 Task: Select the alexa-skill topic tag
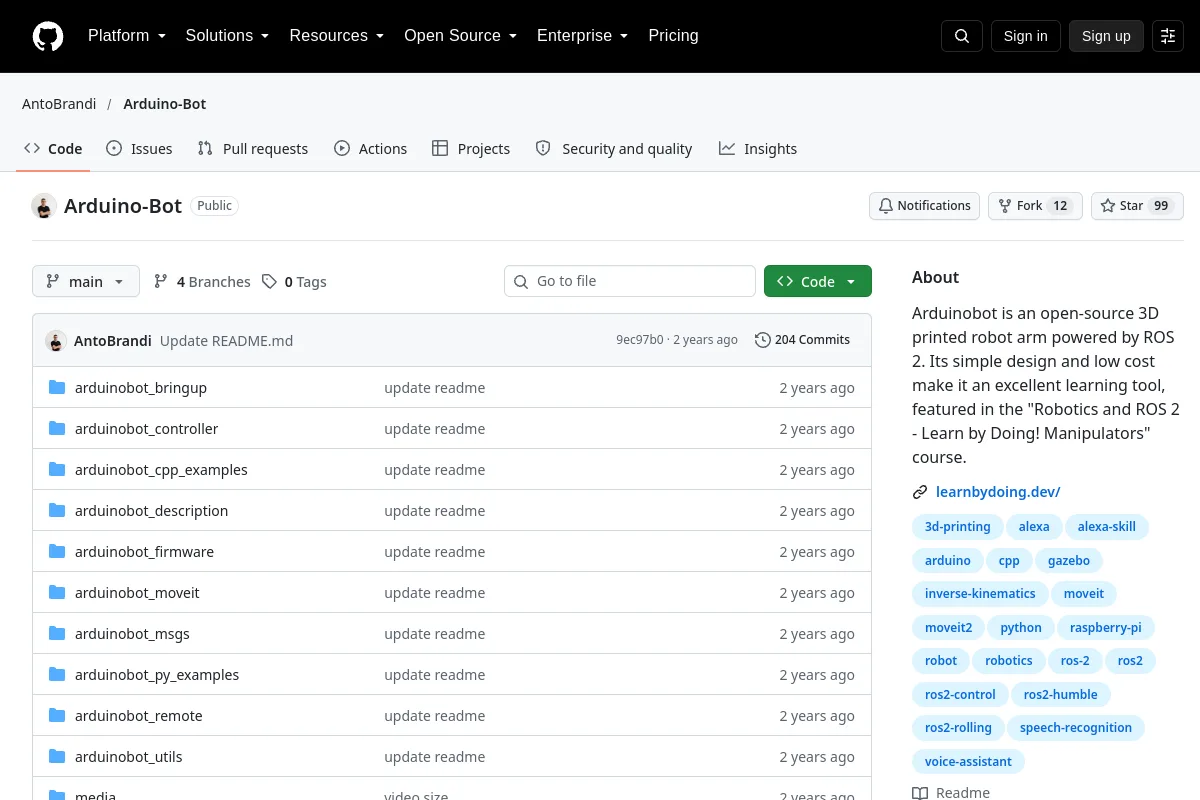(1107, 527)
